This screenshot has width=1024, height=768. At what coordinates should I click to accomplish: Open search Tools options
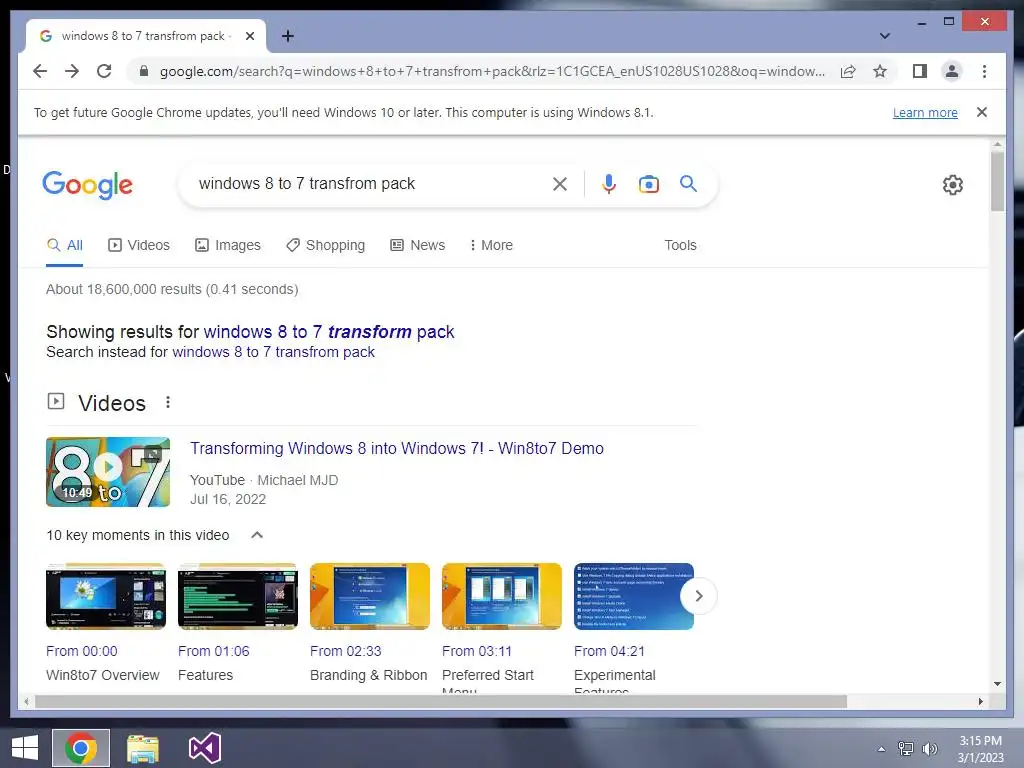click(680, 246)
